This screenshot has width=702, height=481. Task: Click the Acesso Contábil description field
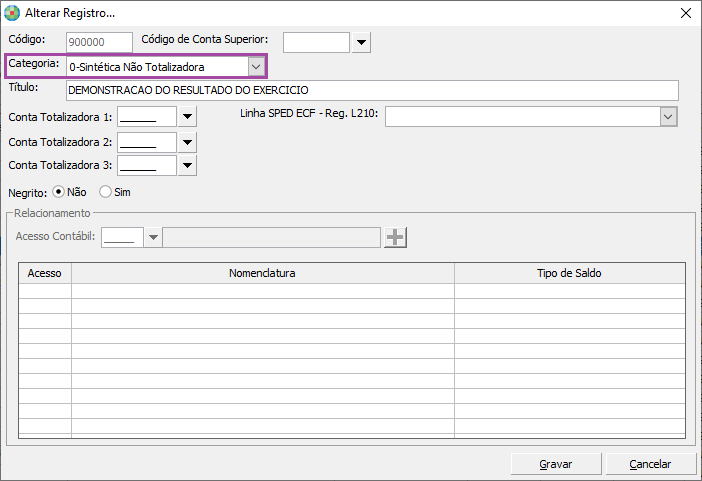(272, 237)
